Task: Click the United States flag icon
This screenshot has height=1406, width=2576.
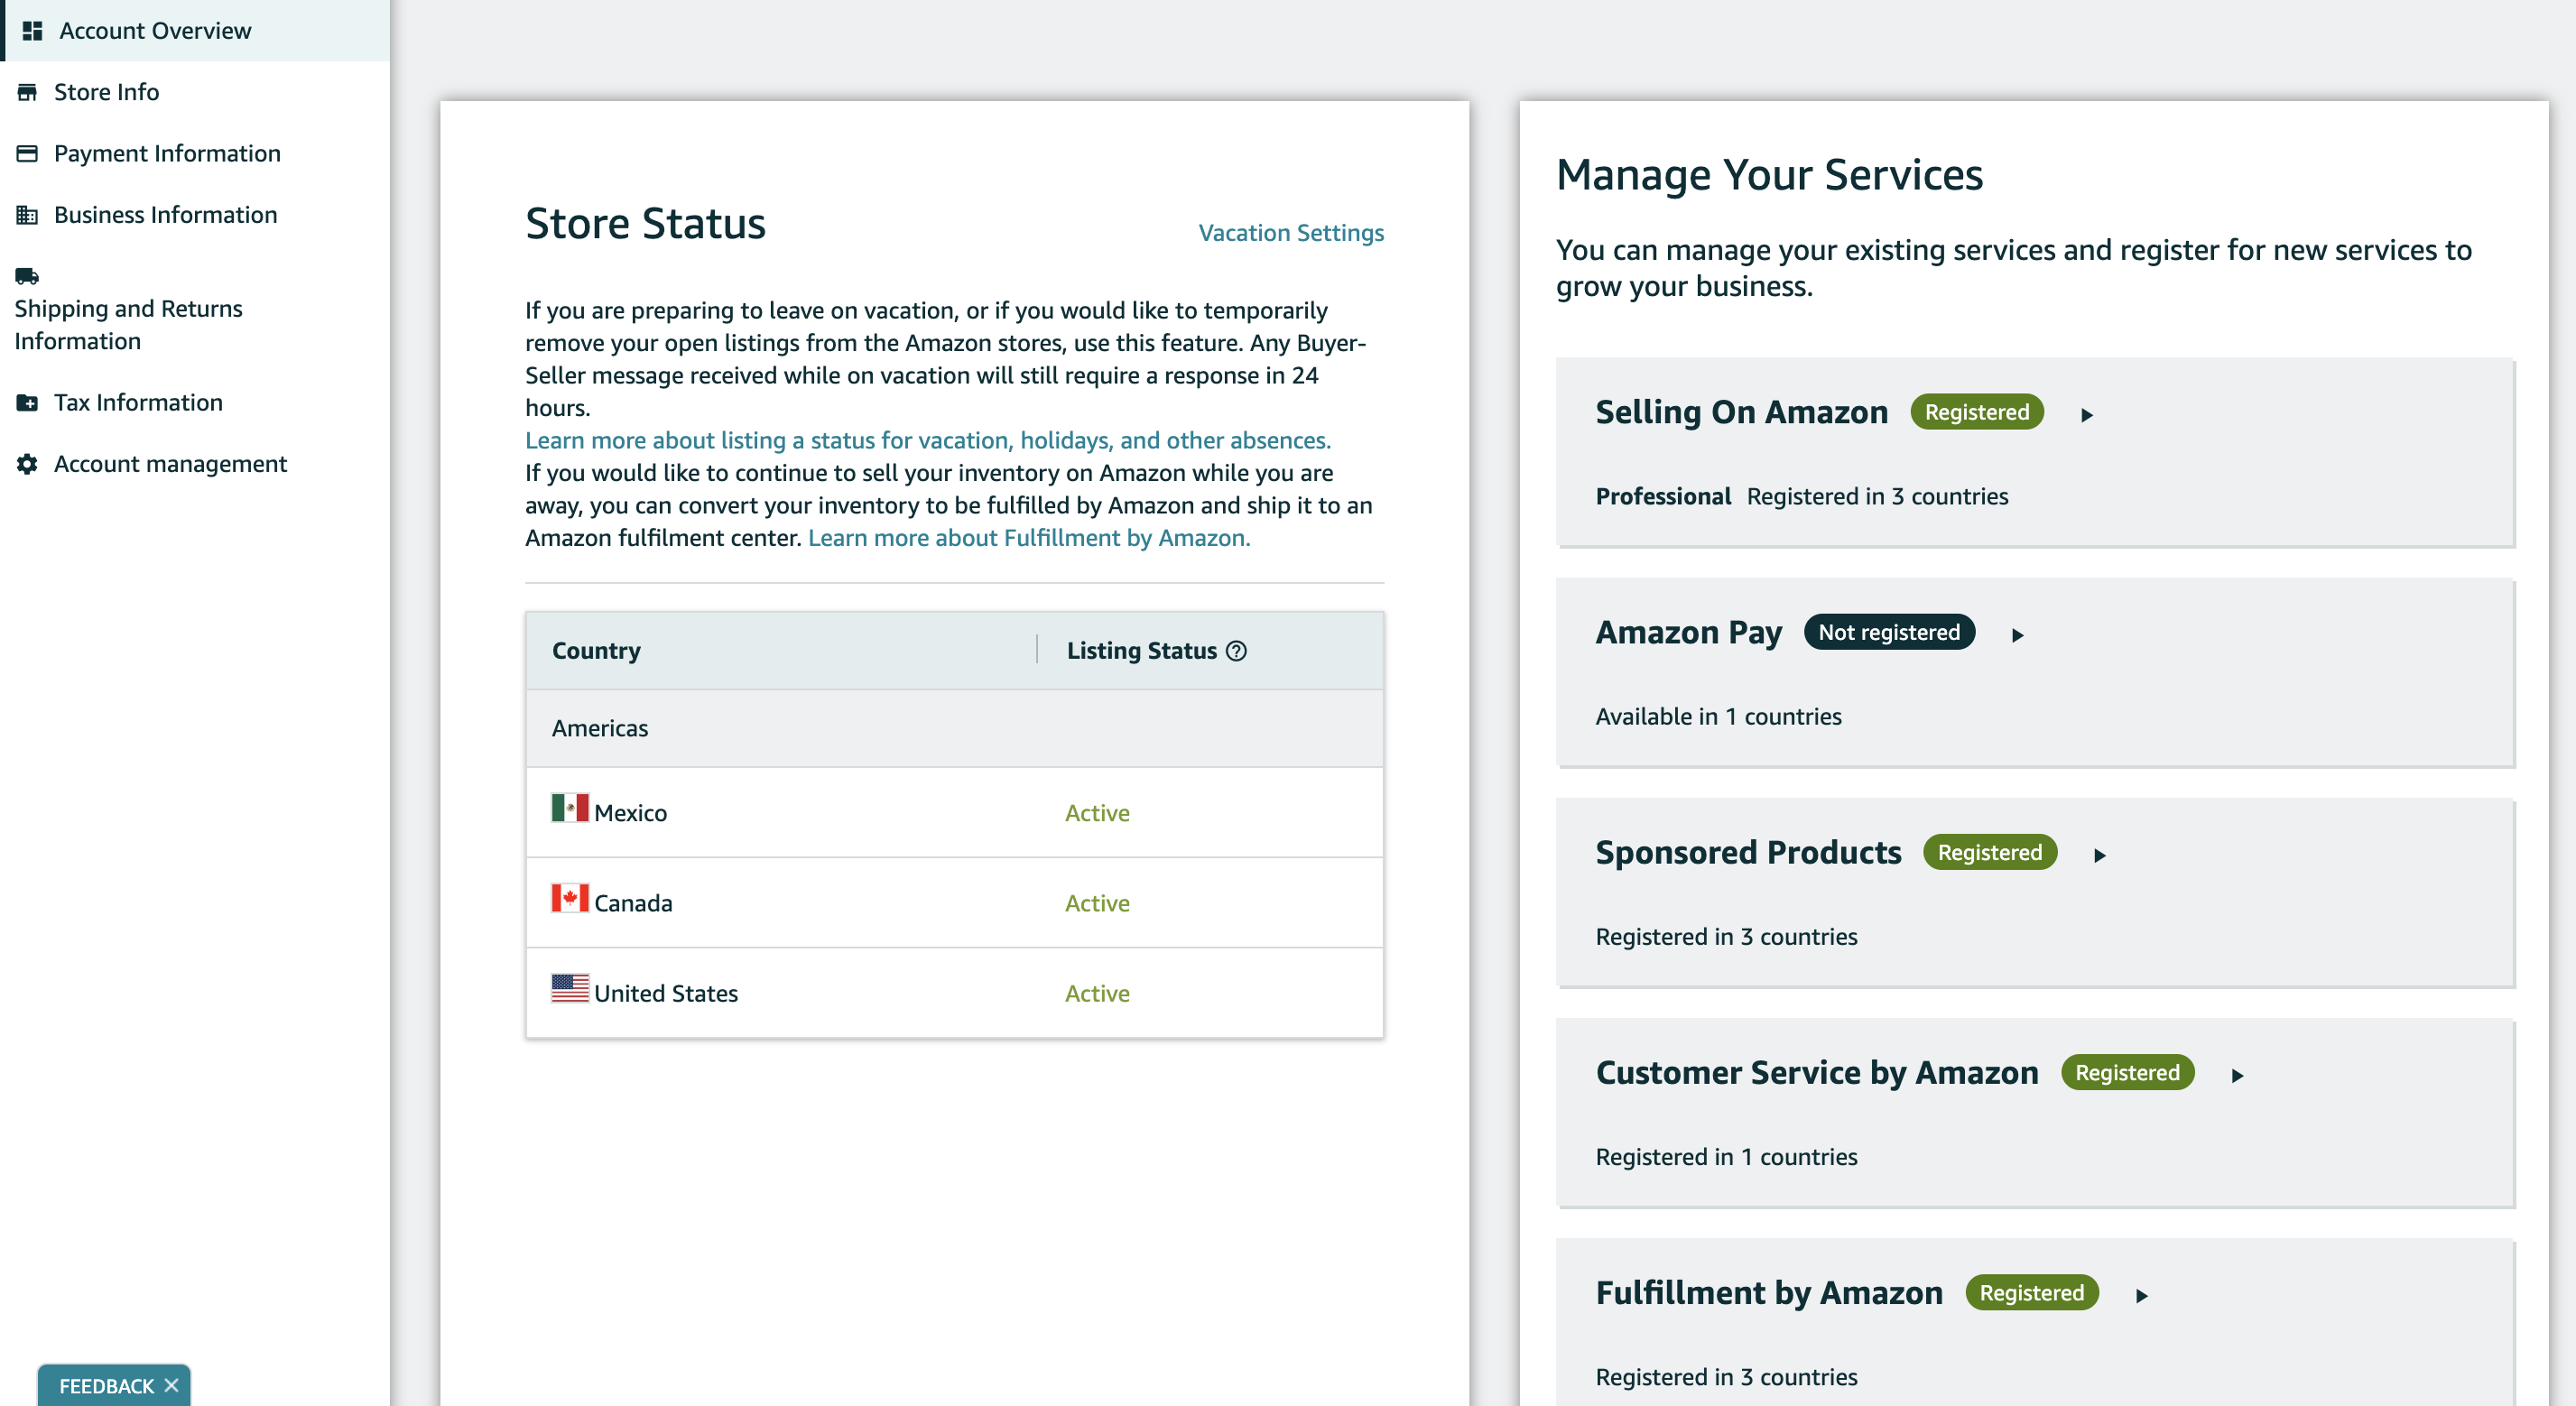Action: click(x=570, y=988)
